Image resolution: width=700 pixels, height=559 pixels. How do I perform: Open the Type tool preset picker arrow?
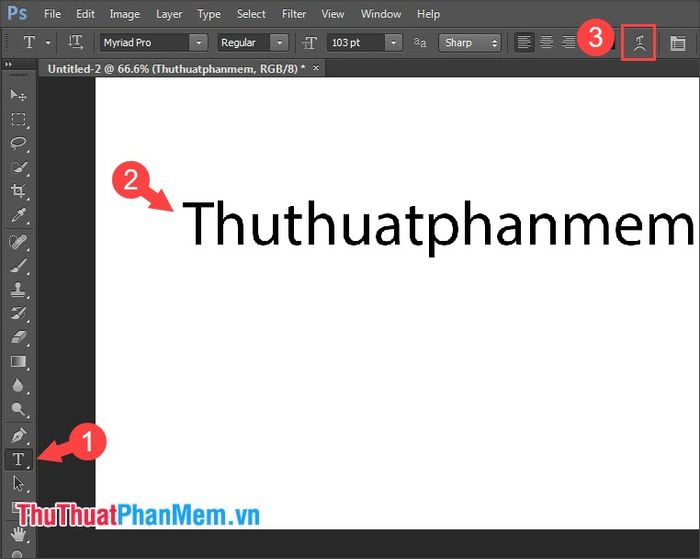(48, 43)
